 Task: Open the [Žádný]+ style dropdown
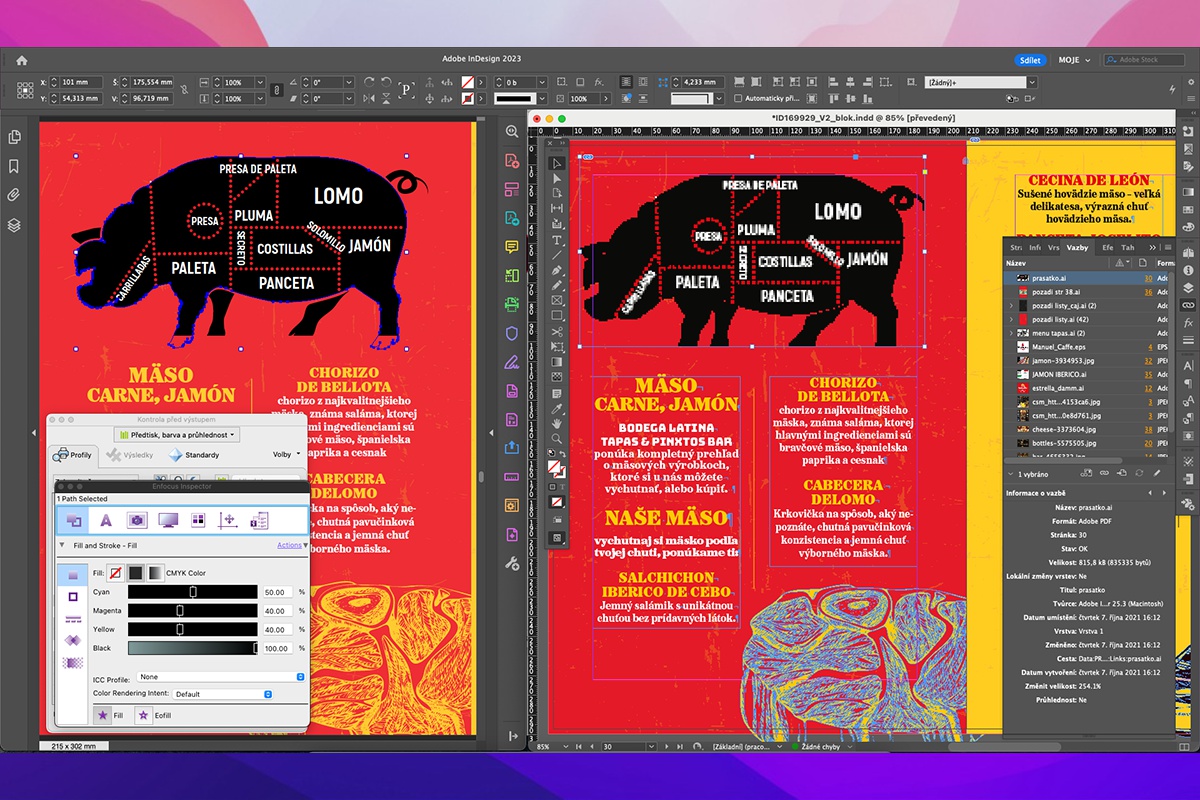981,82
